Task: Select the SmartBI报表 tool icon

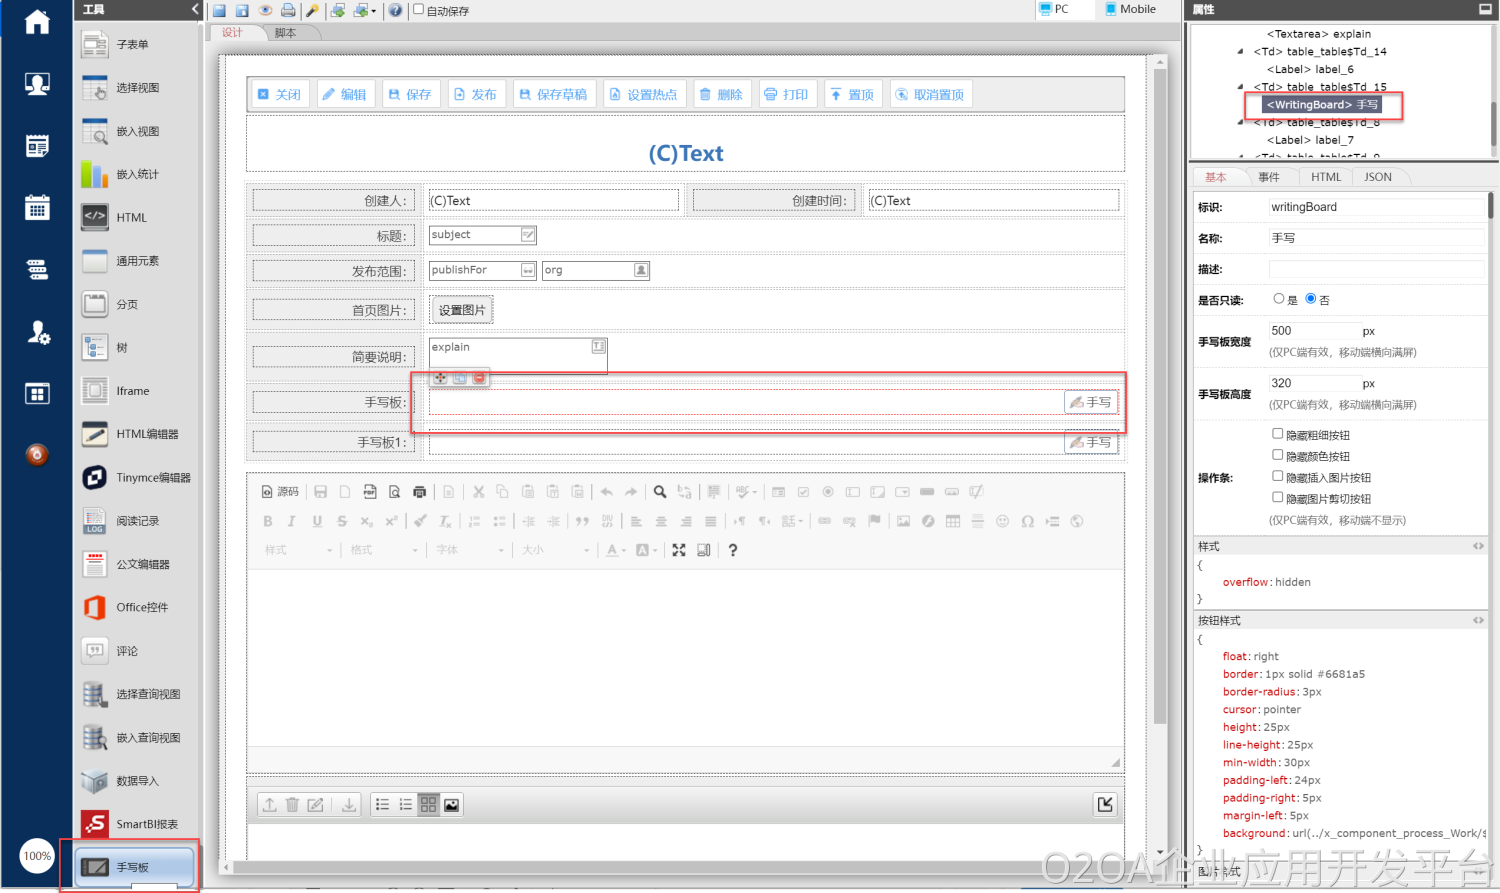Action: 95,824
